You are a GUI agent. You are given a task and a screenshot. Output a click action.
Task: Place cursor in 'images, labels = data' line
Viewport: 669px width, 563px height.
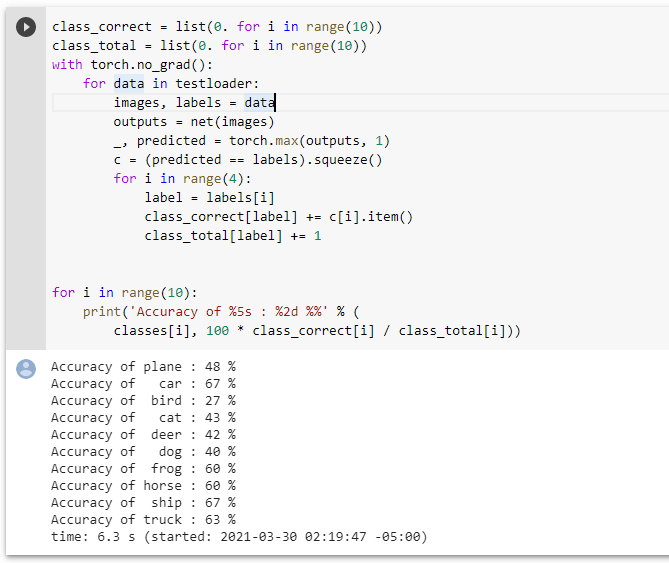click(x=195, y=103)
